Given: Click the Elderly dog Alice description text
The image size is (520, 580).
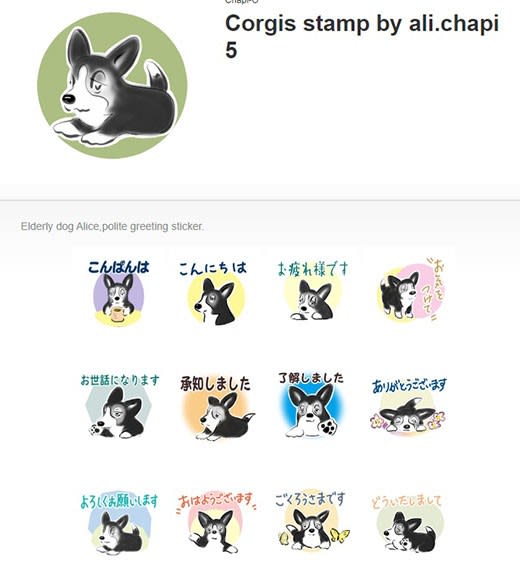Looking at the screenshot, I should [112, 226].
